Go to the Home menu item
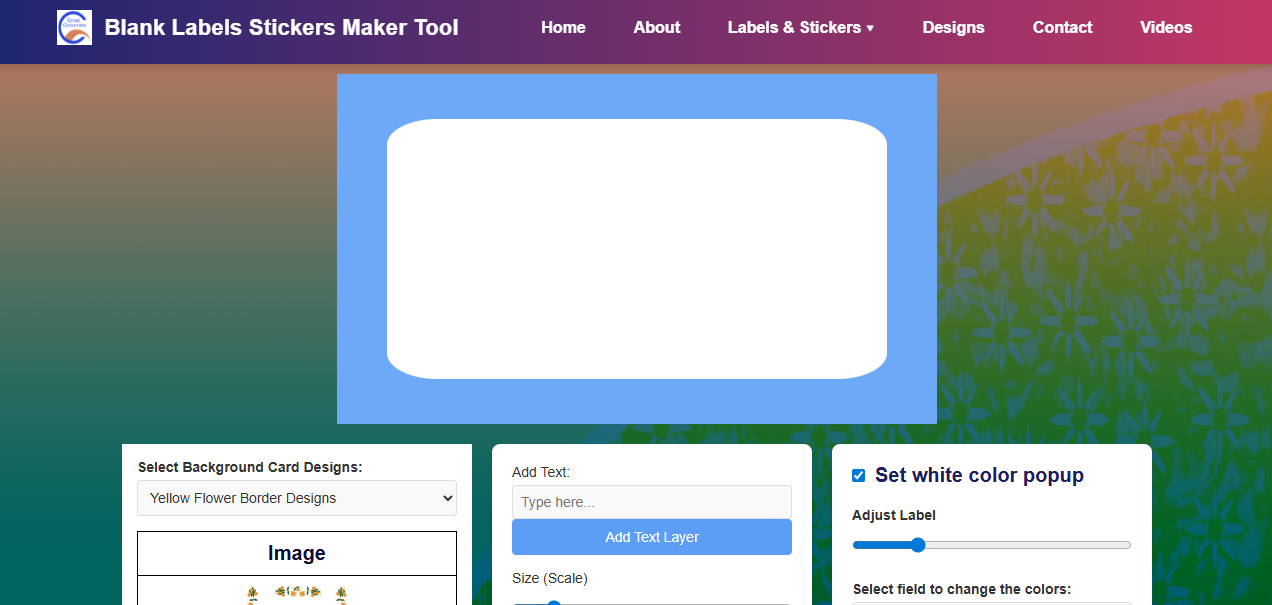 563,28
